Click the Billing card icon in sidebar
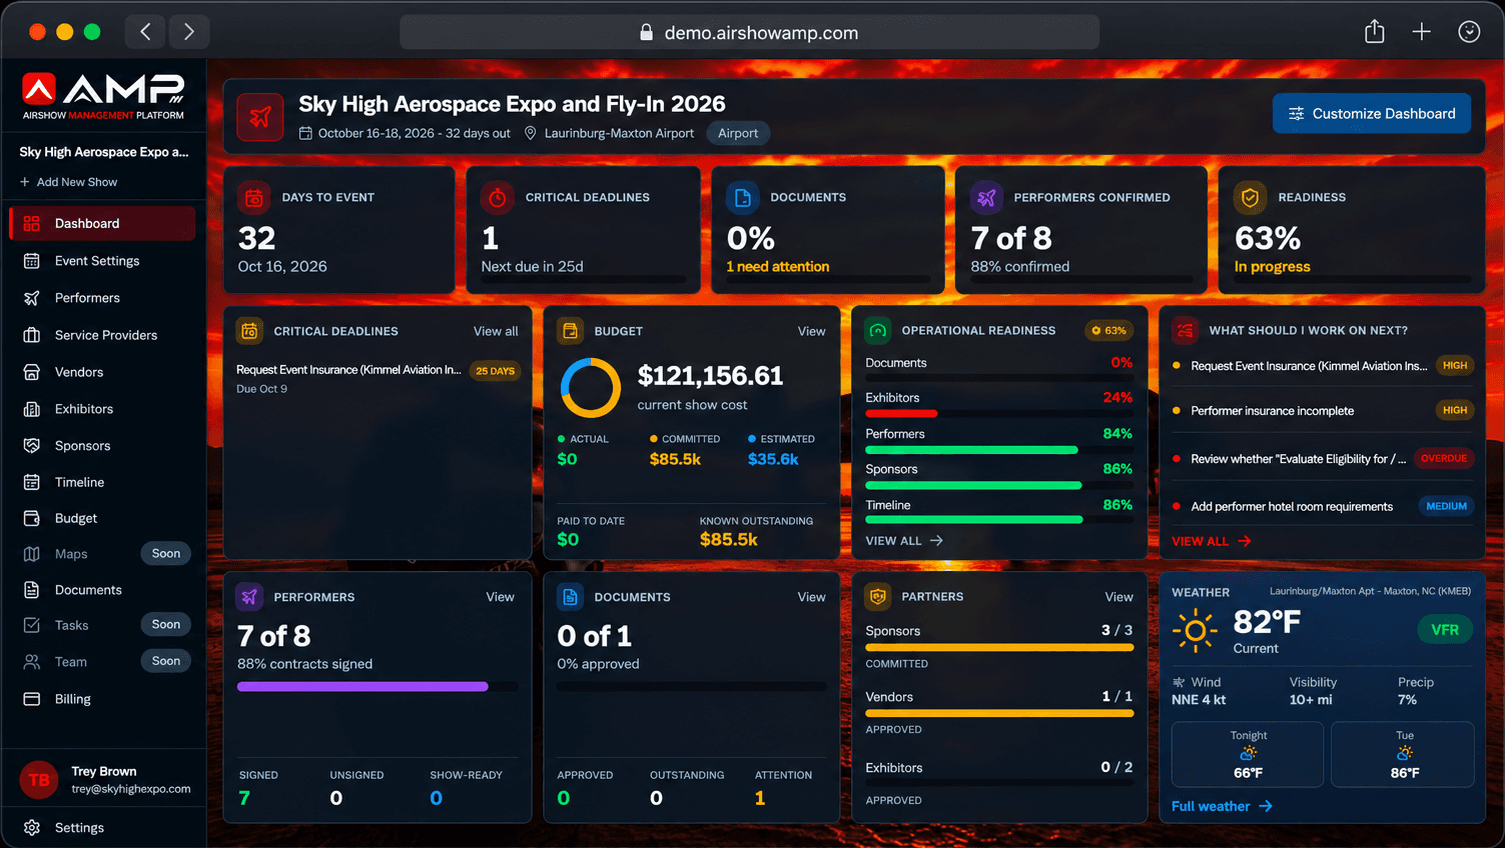The height and width of the screenshot is (848, 1505). click(32, 699)
